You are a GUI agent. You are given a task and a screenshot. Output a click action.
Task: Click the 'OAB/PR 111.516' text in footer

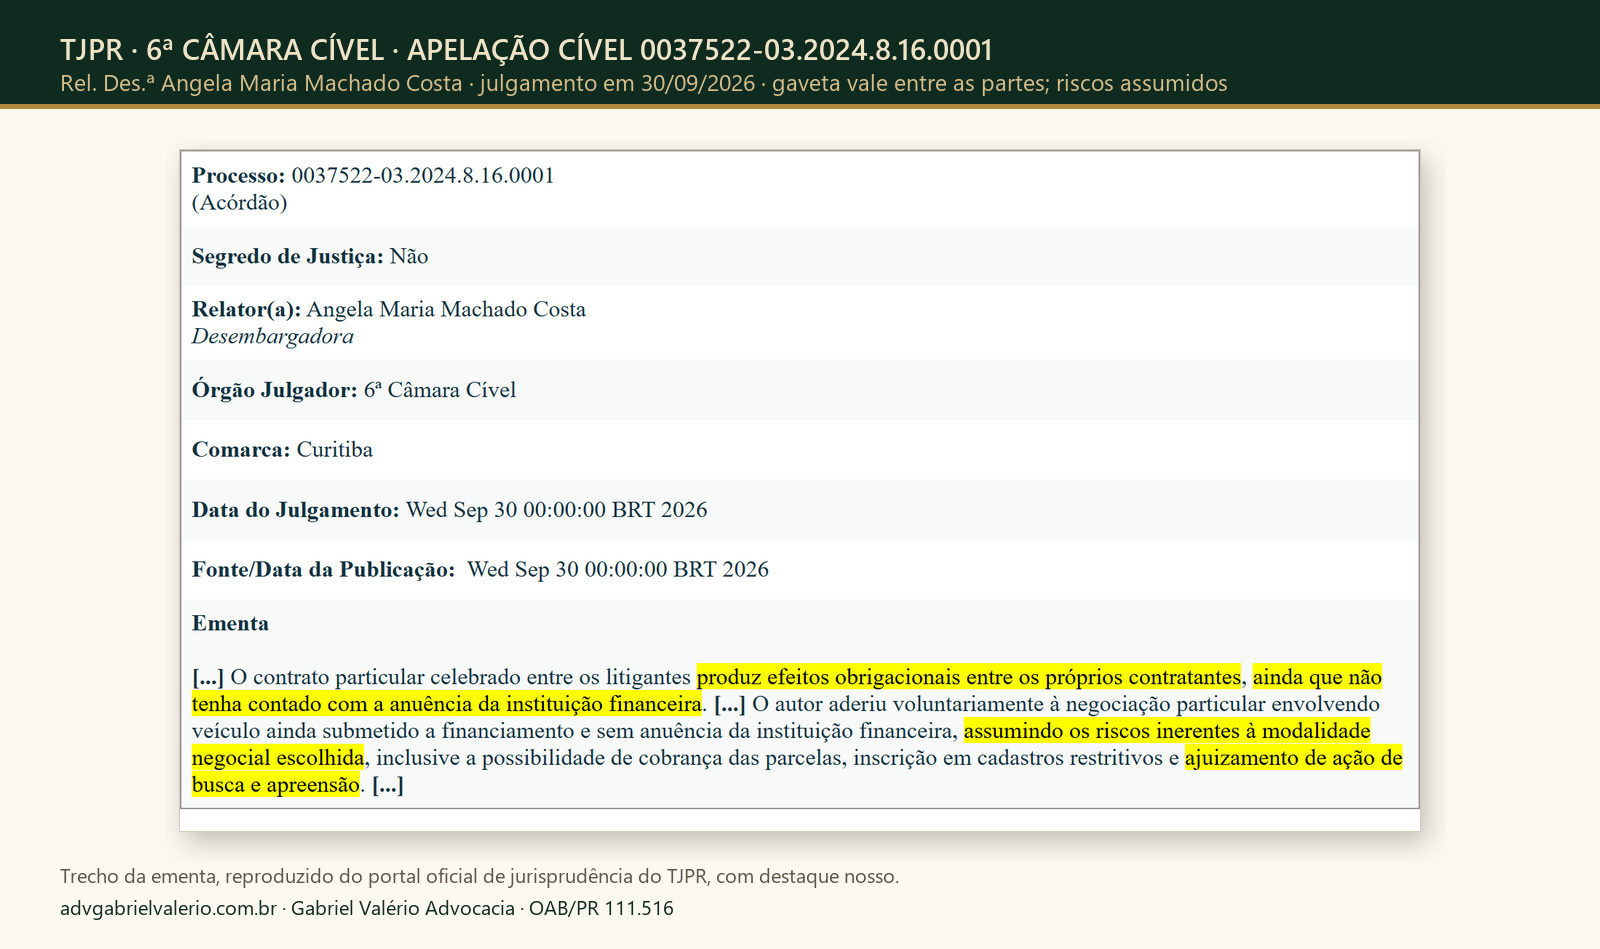click(601, 909)
